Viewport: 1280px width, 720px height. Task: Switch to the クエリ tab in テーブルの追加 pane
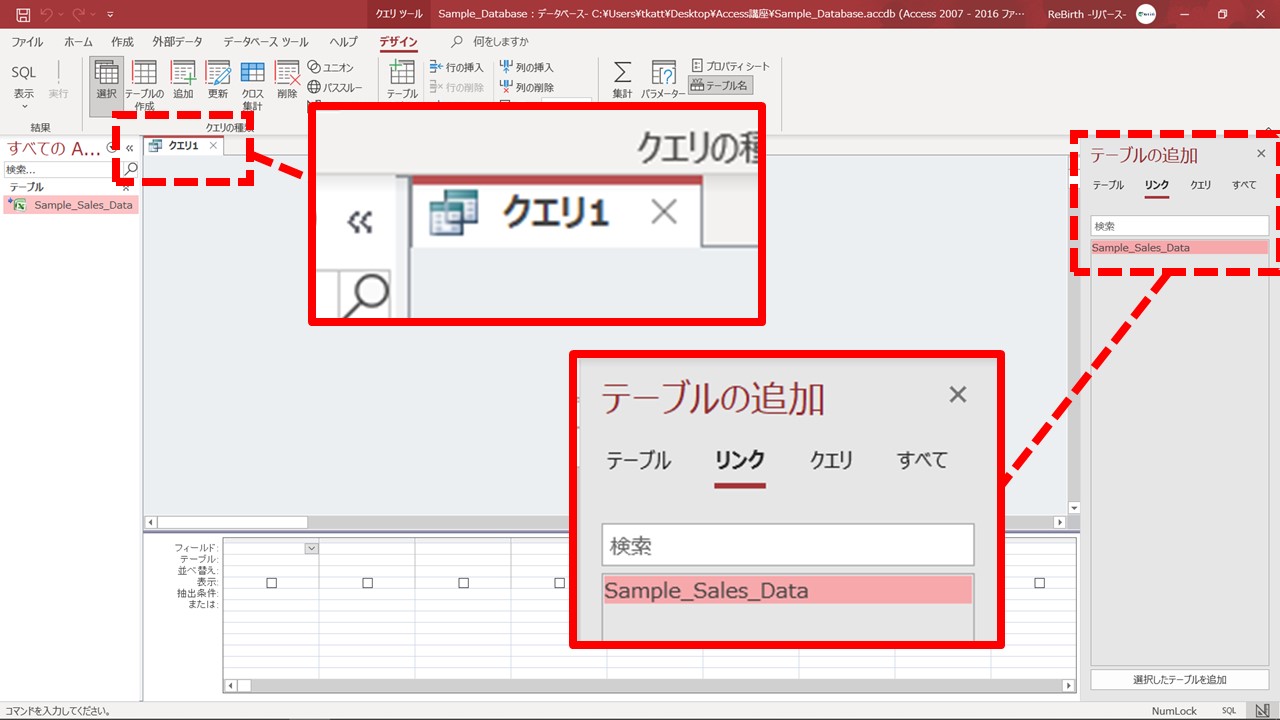pyautogui.click(x=1200, y=185)
